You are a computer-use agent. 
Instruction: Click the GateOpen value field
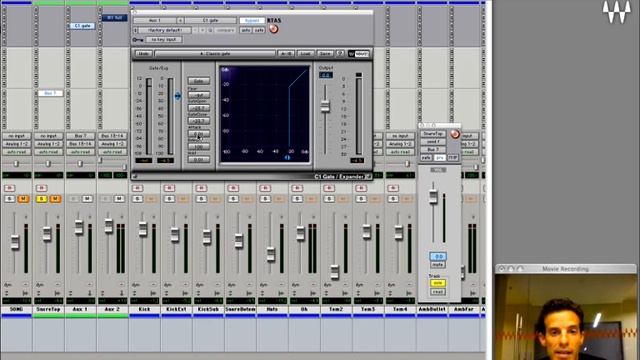tap(199, 108)
